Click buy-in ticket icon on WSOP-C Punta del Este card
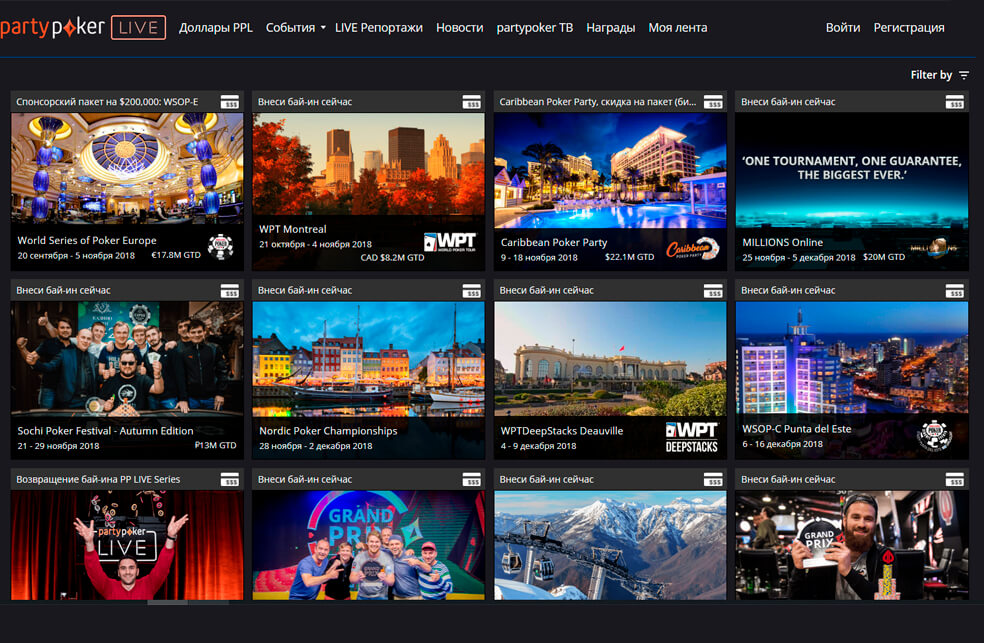 click(955, 290)
